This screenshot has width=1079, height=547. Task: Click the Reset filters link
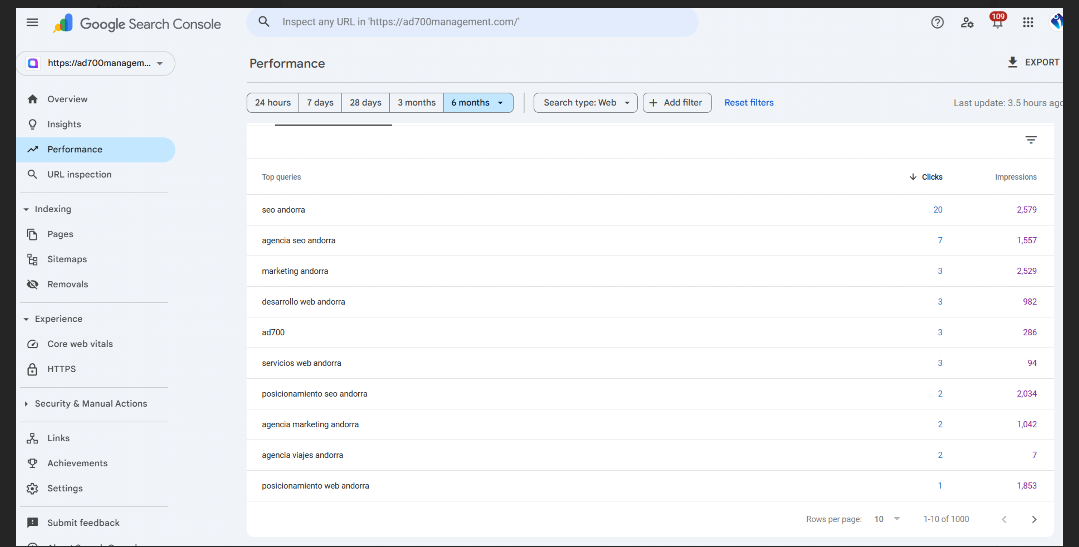click(x=749, y=103)
